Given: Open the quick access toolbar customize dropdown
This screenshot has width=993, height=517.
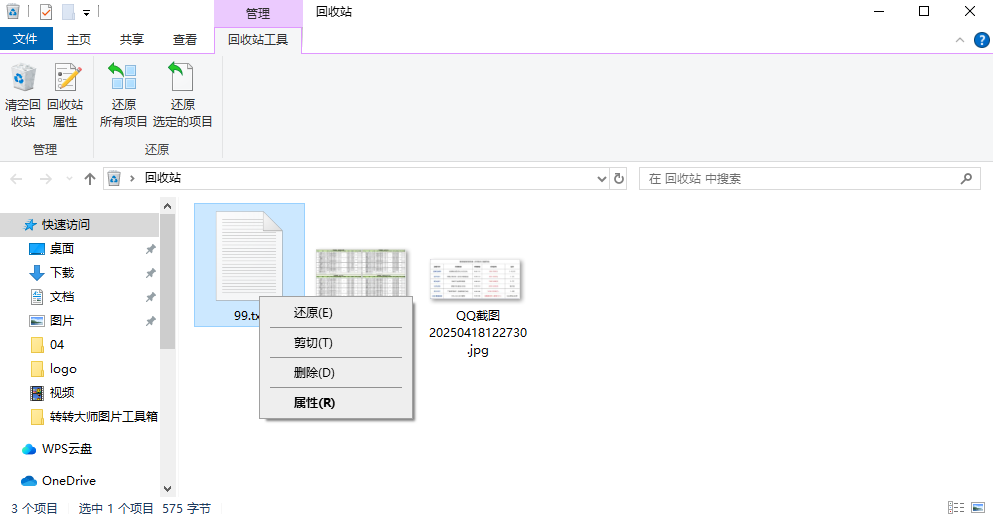Looking at the screenshot, I should click(x=87, y=13).
